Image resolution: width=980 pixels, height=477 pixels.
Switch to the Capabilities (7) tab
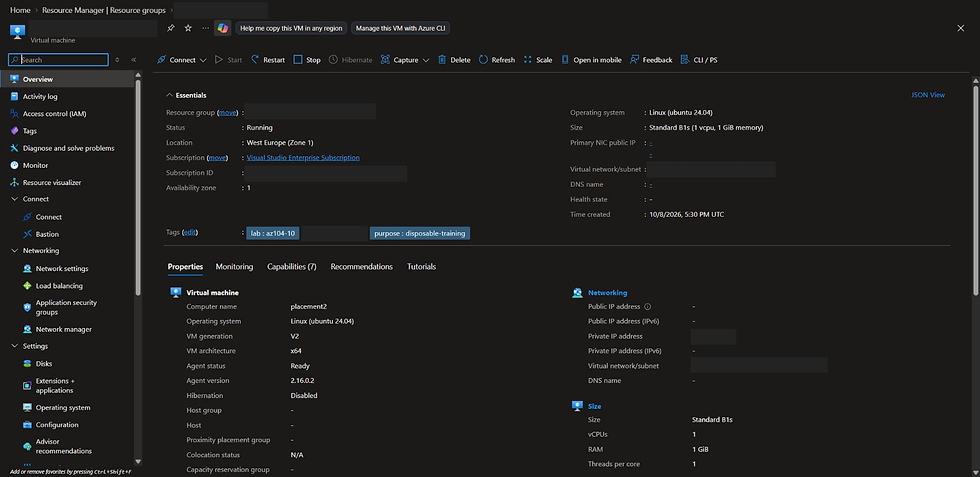pyautogui.click(x=292, y=266)
